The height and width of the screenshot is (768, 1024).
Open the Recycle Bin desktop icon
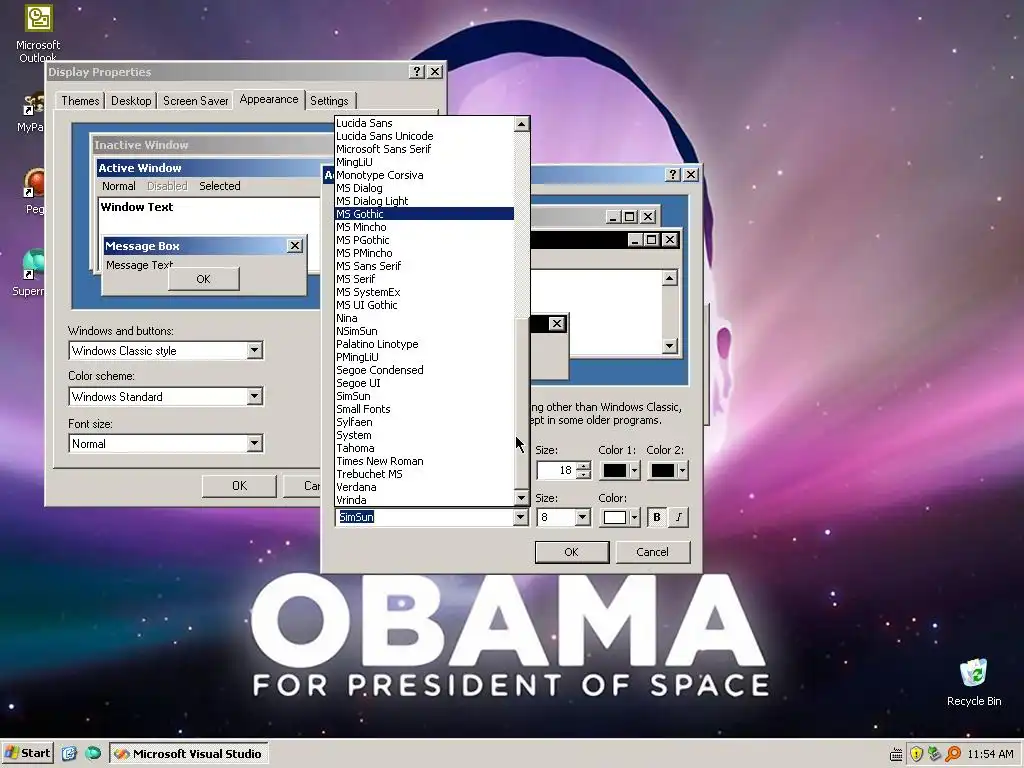click(974, 682)
